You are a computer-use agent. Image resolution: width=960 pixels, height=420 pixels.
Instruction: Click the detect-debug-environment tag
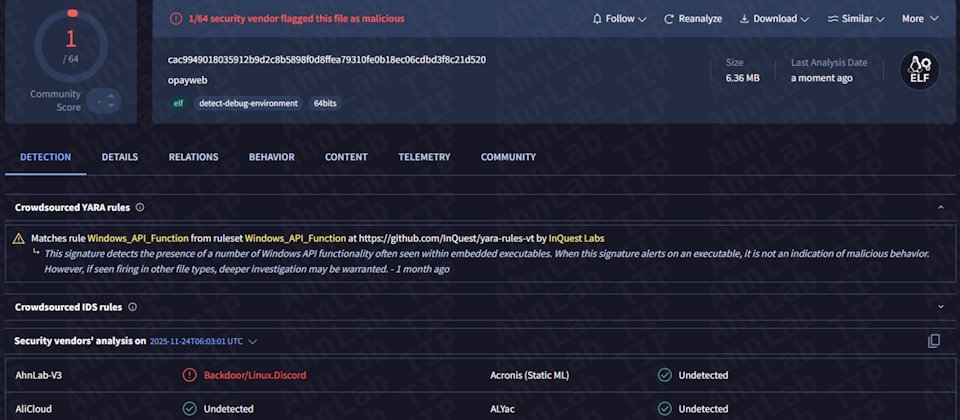click(248, 103)
